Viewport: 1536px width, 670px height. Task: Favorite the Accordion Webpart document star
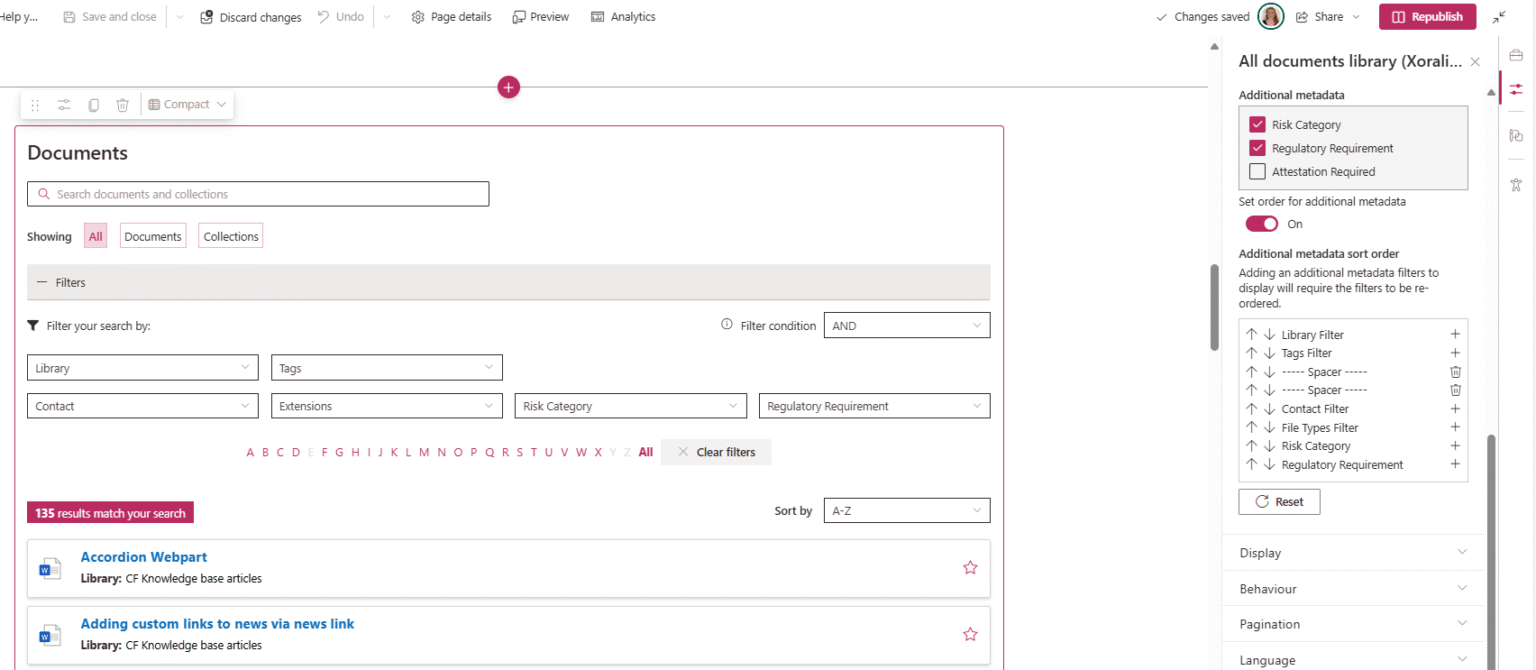[969, 568]
